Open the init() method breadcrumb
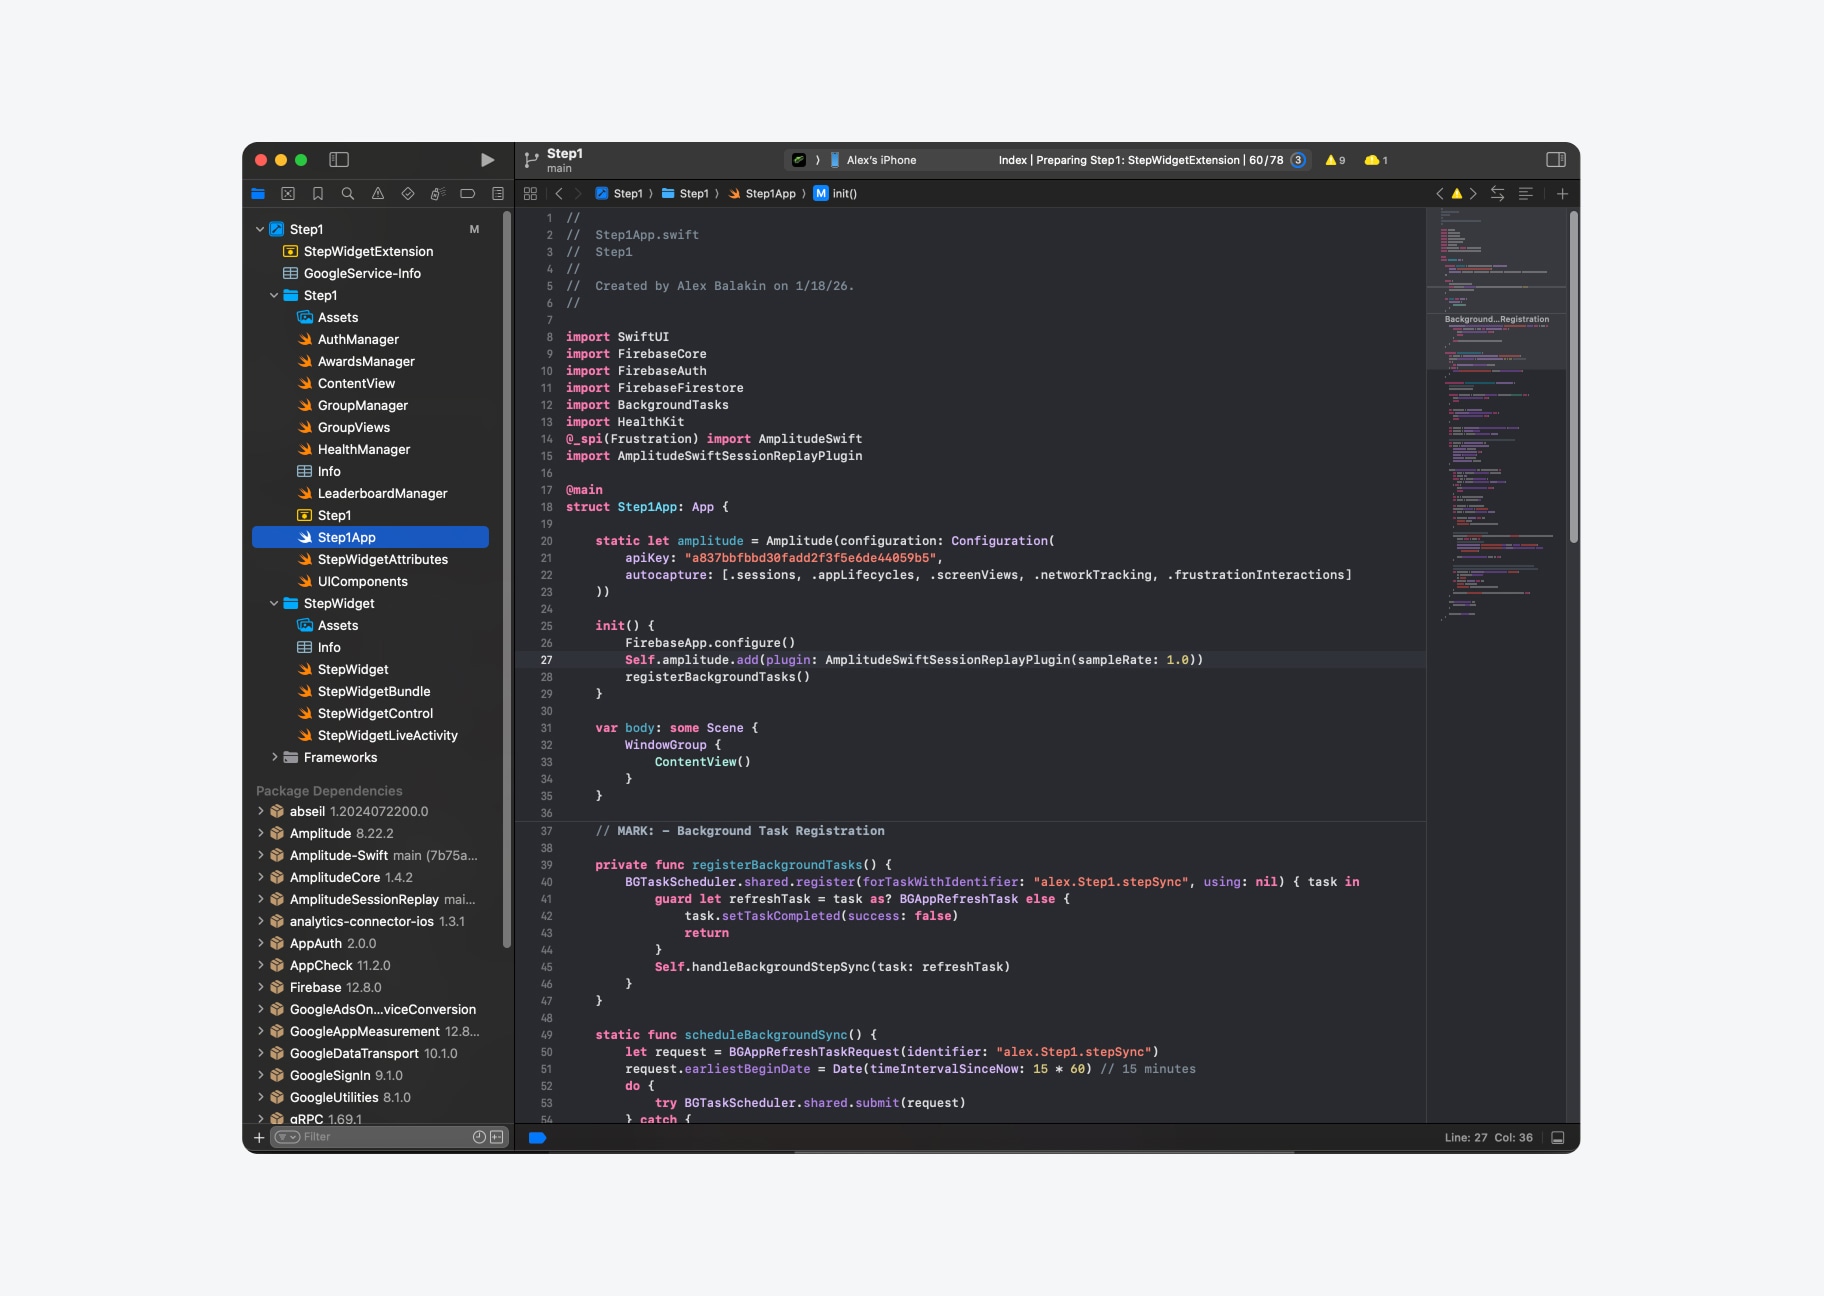This screenshot has height=1296, width=1824. click(836, 194)
